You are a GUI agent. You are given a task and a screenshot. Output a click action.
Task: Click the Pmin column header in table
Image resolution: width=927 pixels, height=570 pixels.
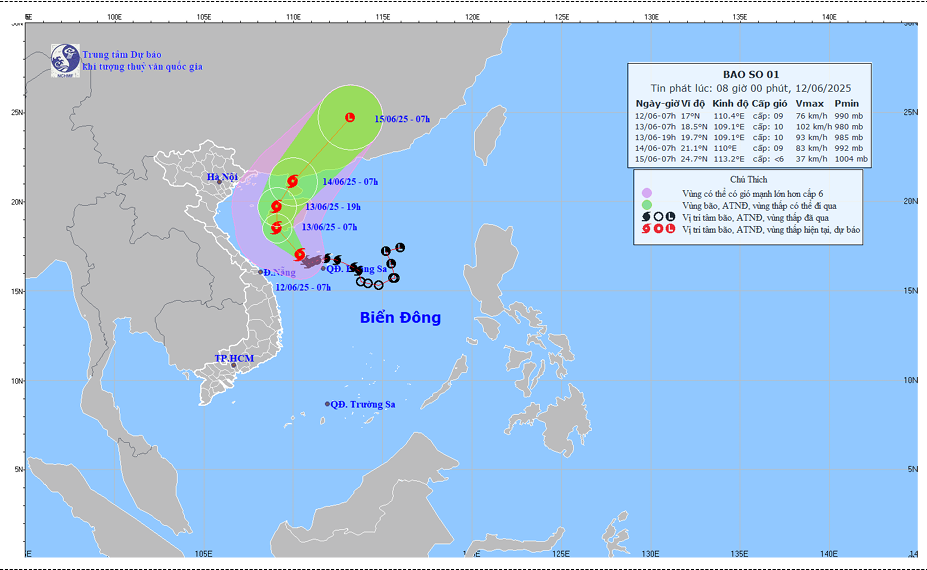click(847, 103)
